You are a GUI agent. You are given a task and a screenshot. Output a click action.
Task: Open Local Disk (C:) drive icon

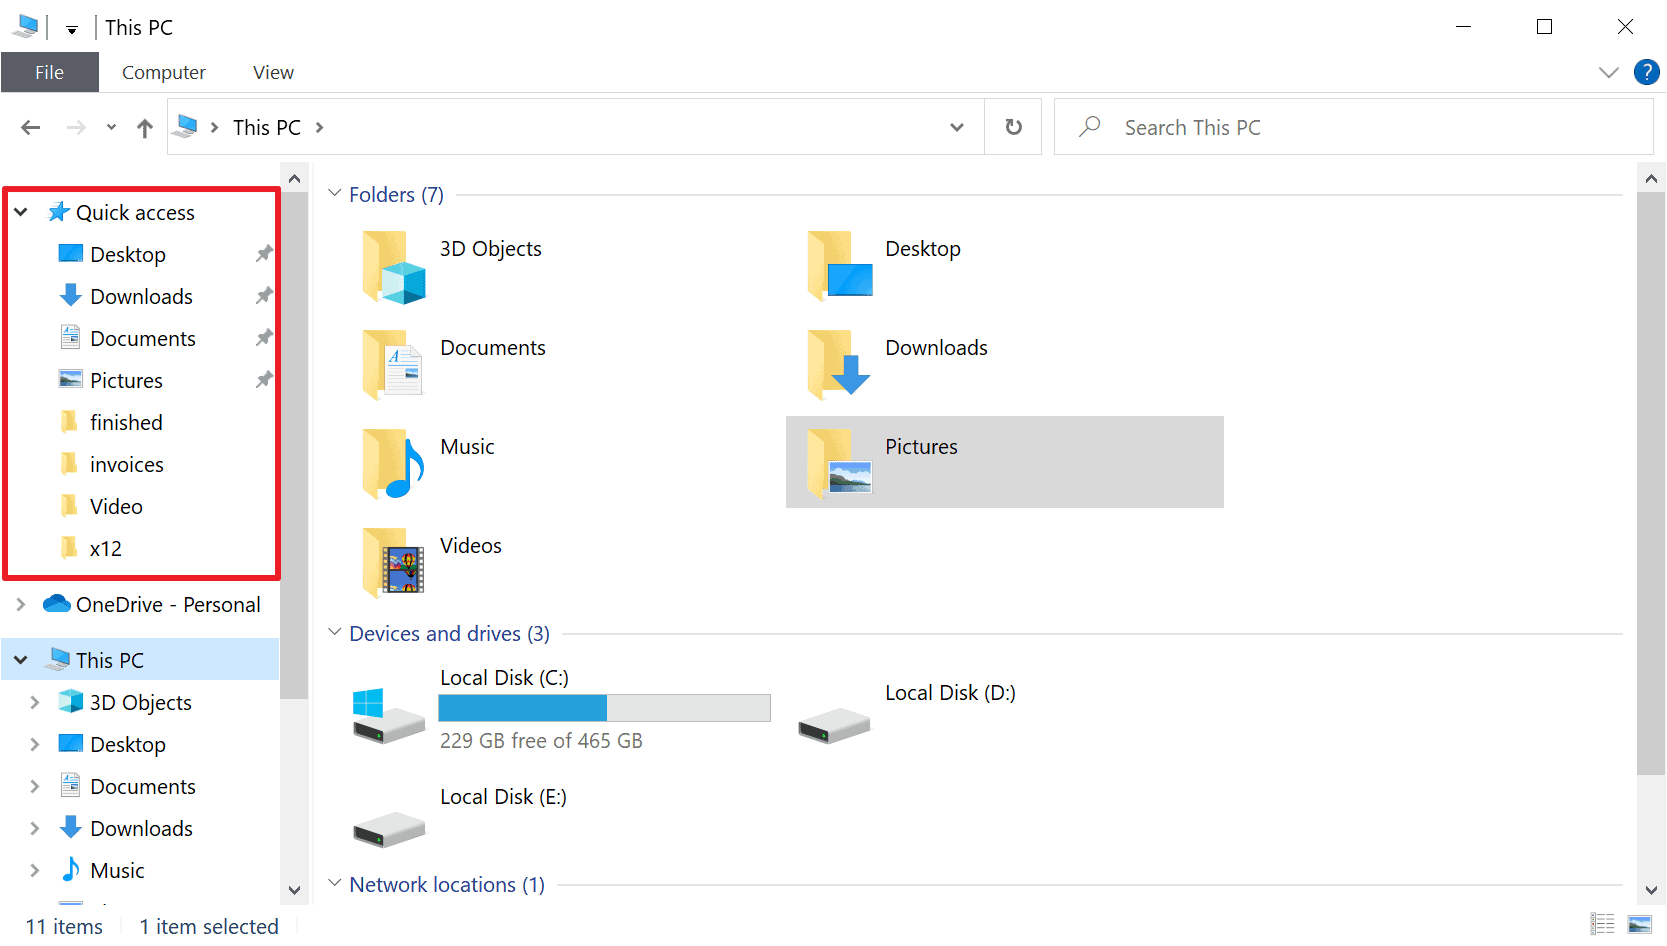pyautogui.click(x=388, y=712)
